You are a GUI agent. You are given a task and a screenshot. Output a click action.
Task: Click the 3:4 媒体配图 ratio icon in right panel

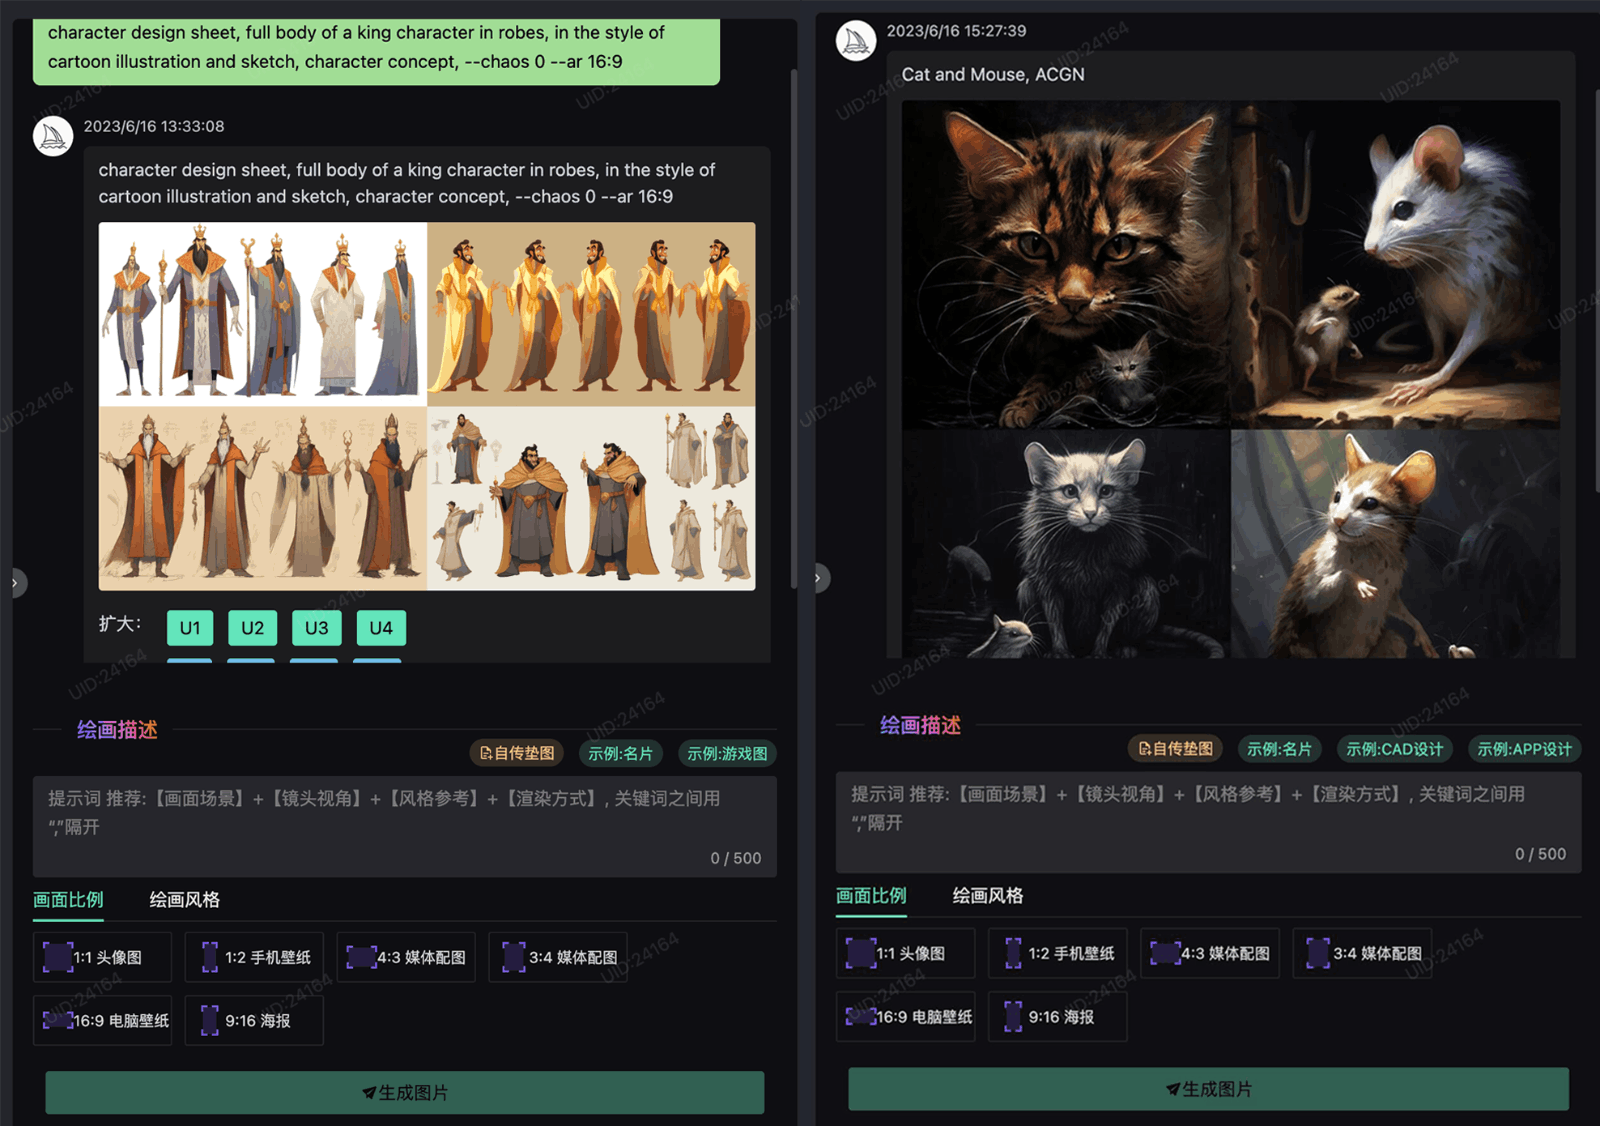(1317, 954)
